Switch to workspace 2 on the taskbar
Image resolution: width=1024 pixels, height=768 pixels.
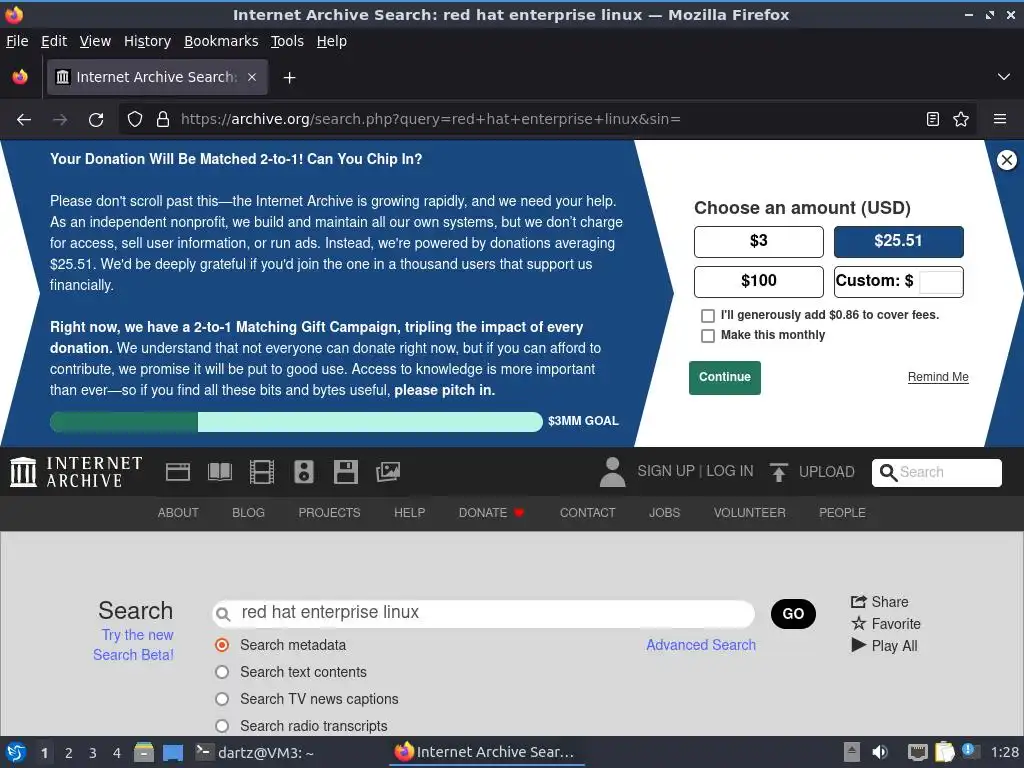point(69,753)
